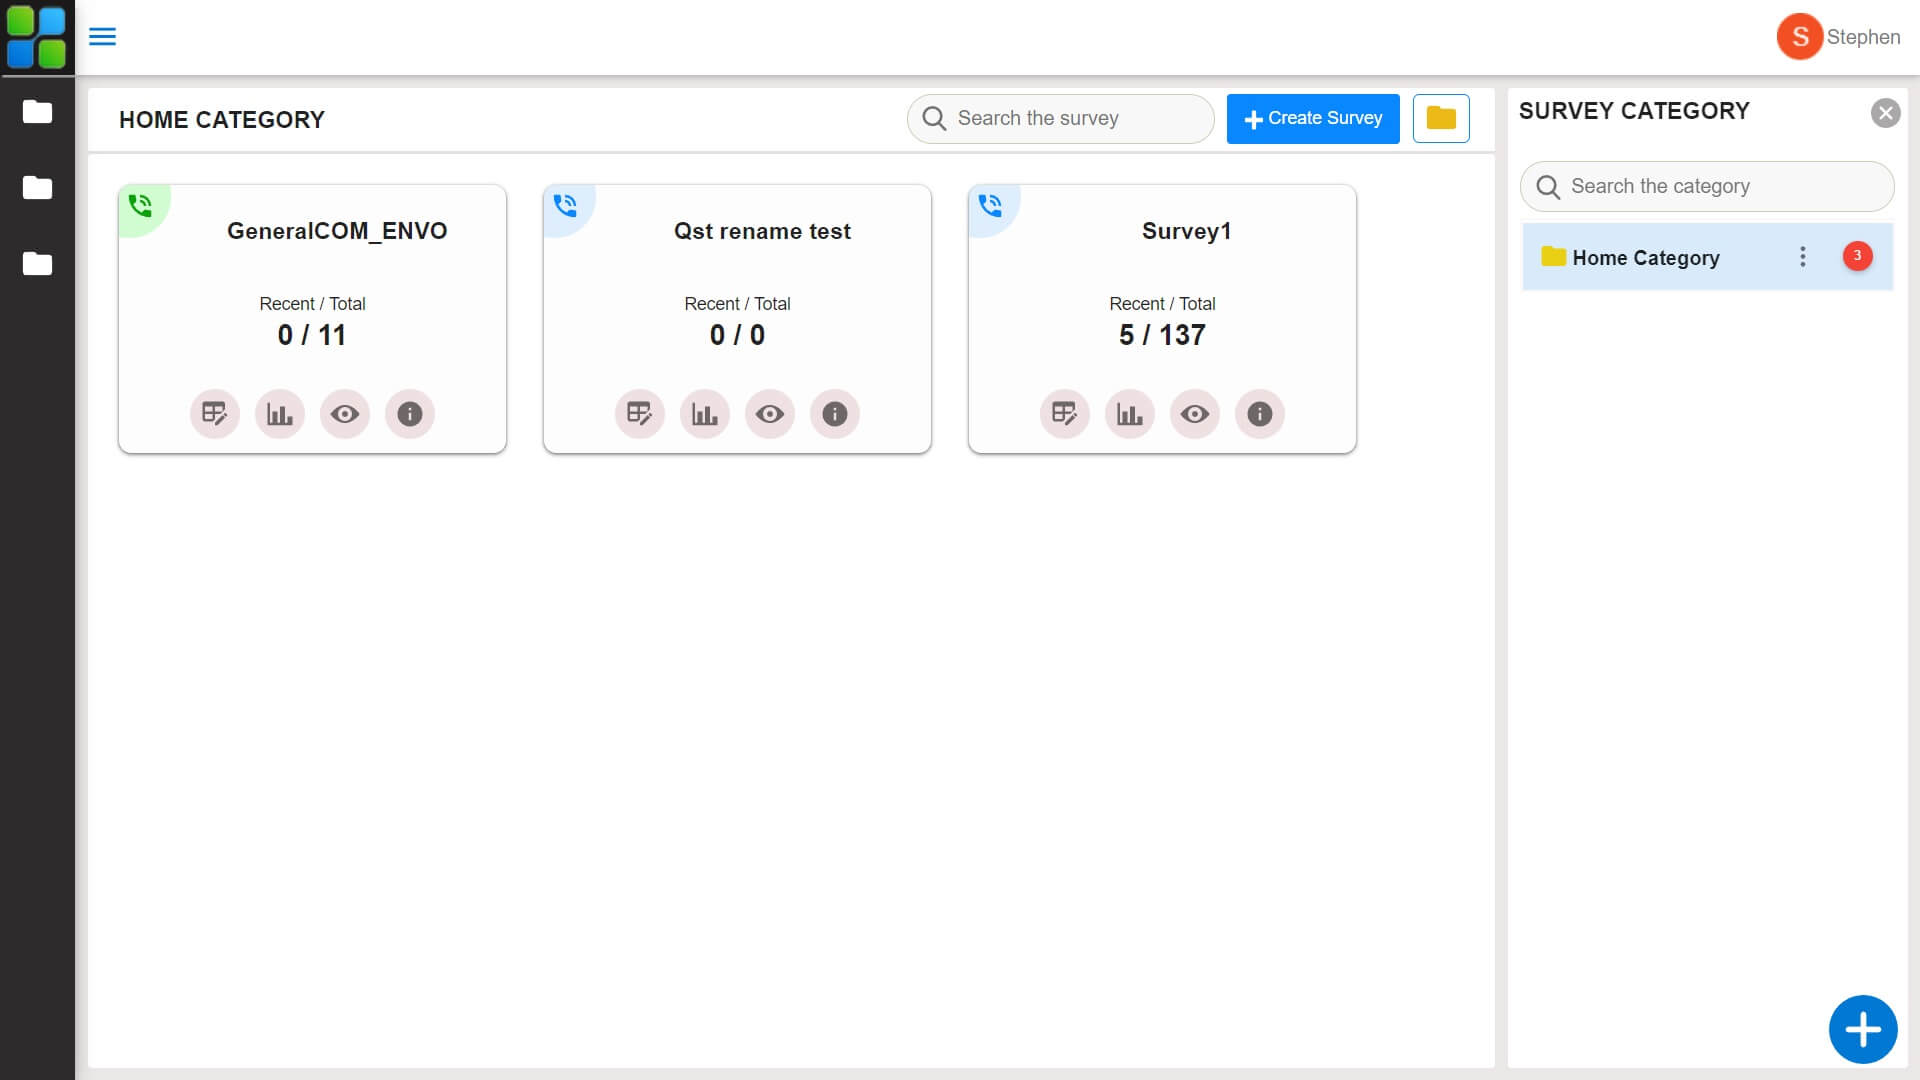Close the Survey Category panel
Image resolution: width=1920 pixels, height=1080 pixels.
(x=1885, y=113)
